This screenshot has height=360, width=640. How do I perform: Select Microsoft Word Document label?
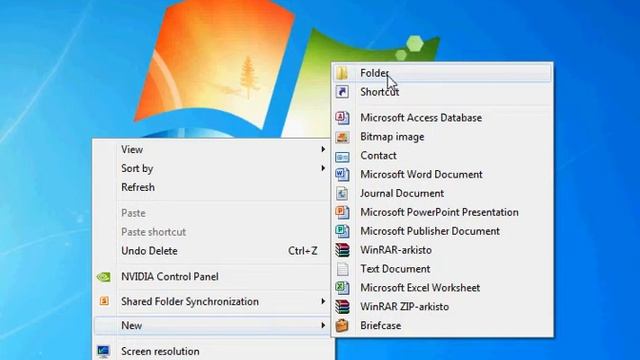click(421, 174)
